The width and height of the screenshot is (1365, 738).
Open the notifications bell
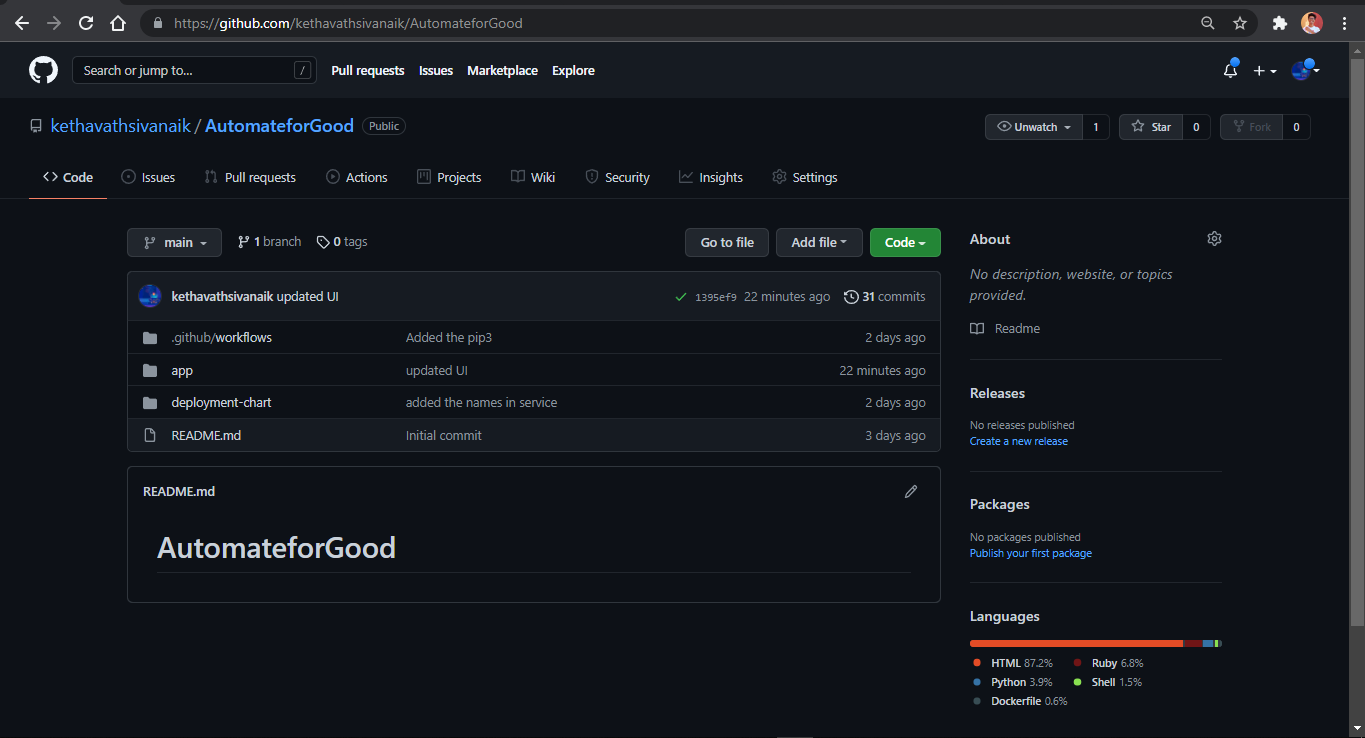(x=1230, y=70)
